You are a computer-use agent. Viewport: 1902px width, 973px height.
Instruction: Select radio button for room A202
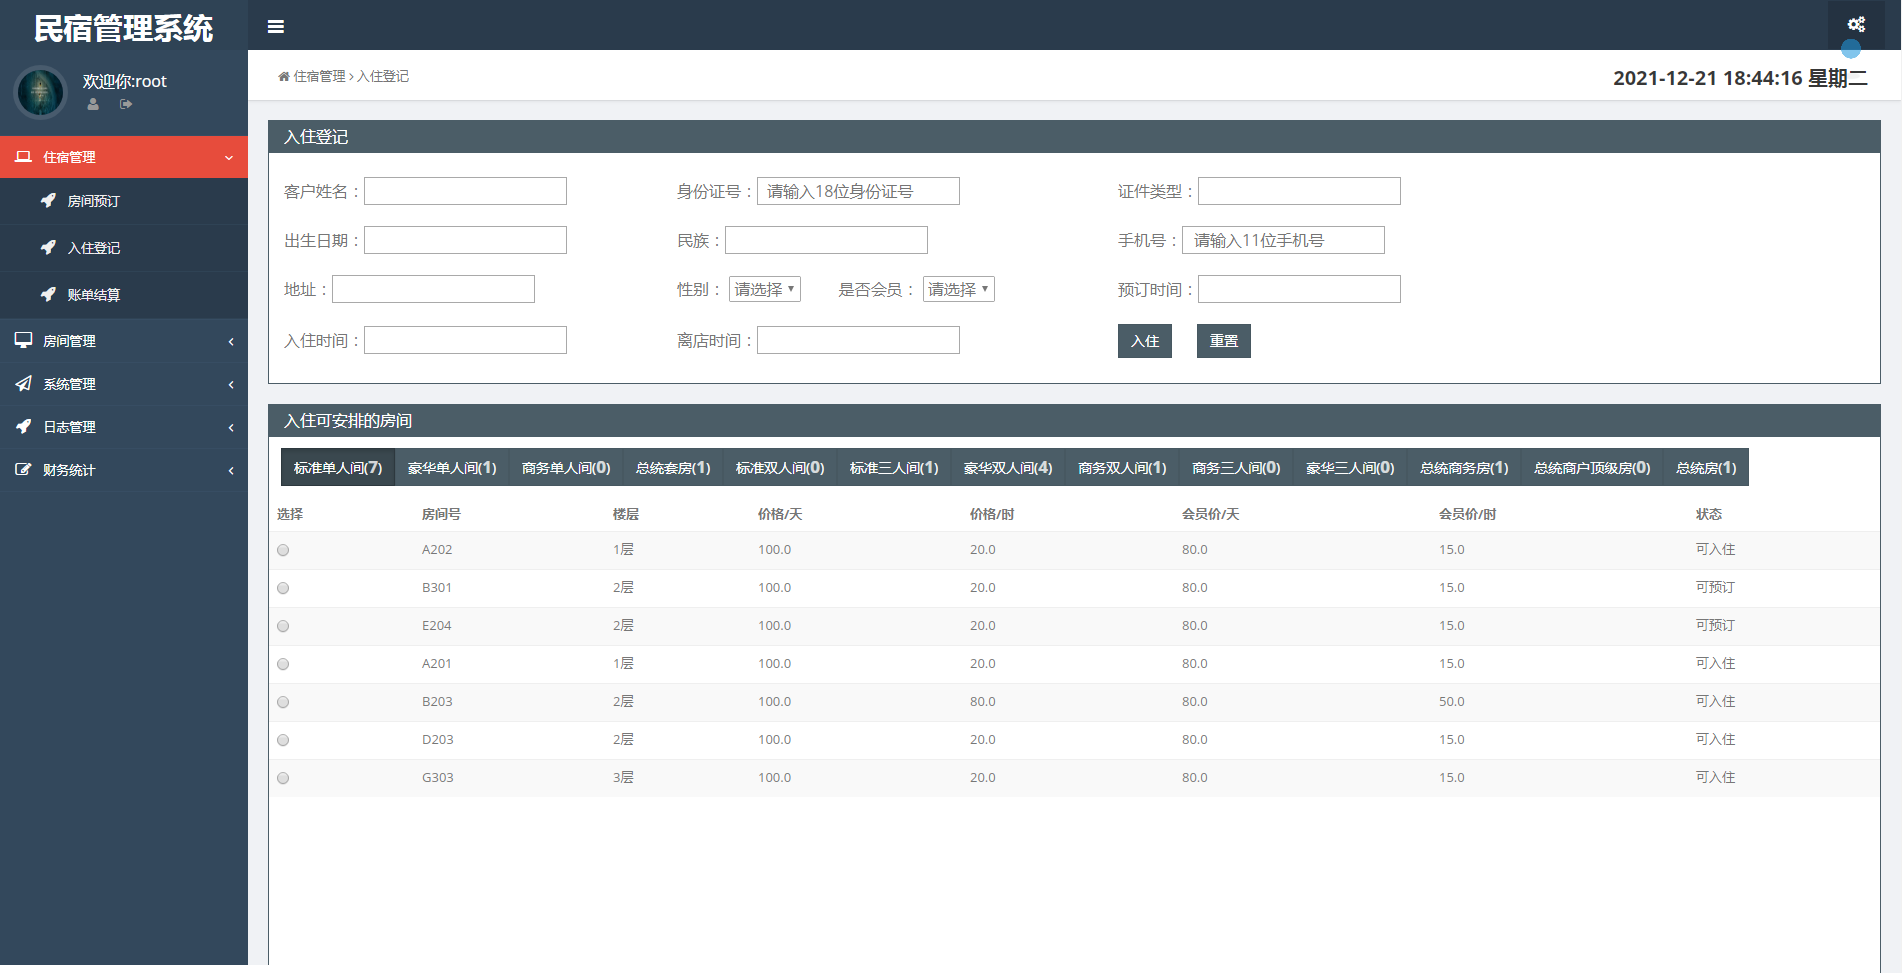coord(283,550)
